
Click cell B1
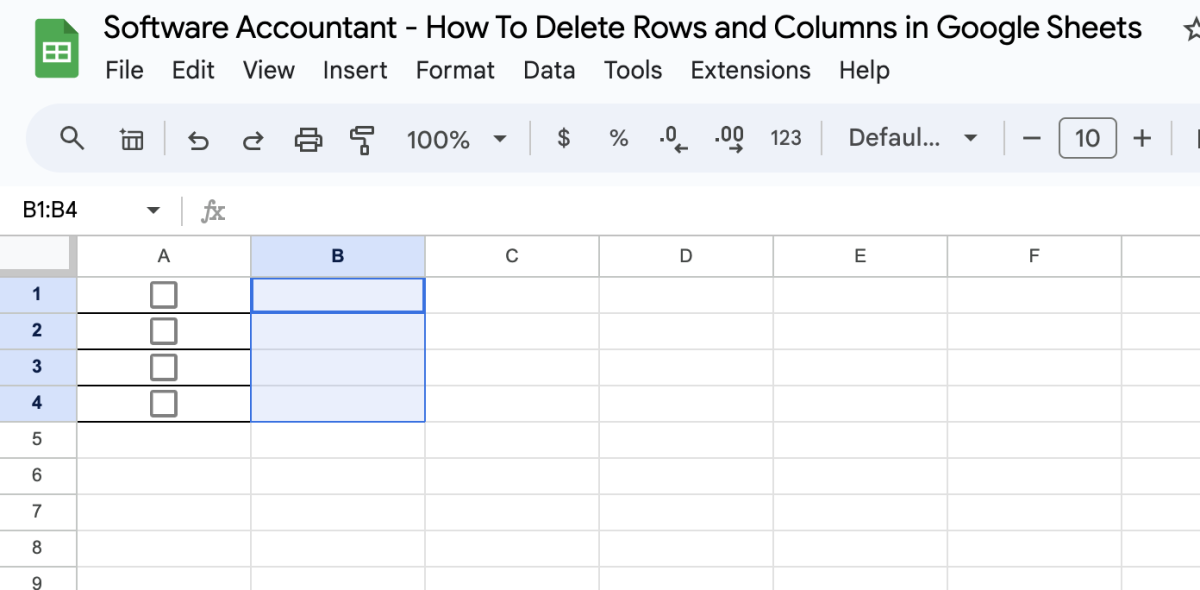338,295
